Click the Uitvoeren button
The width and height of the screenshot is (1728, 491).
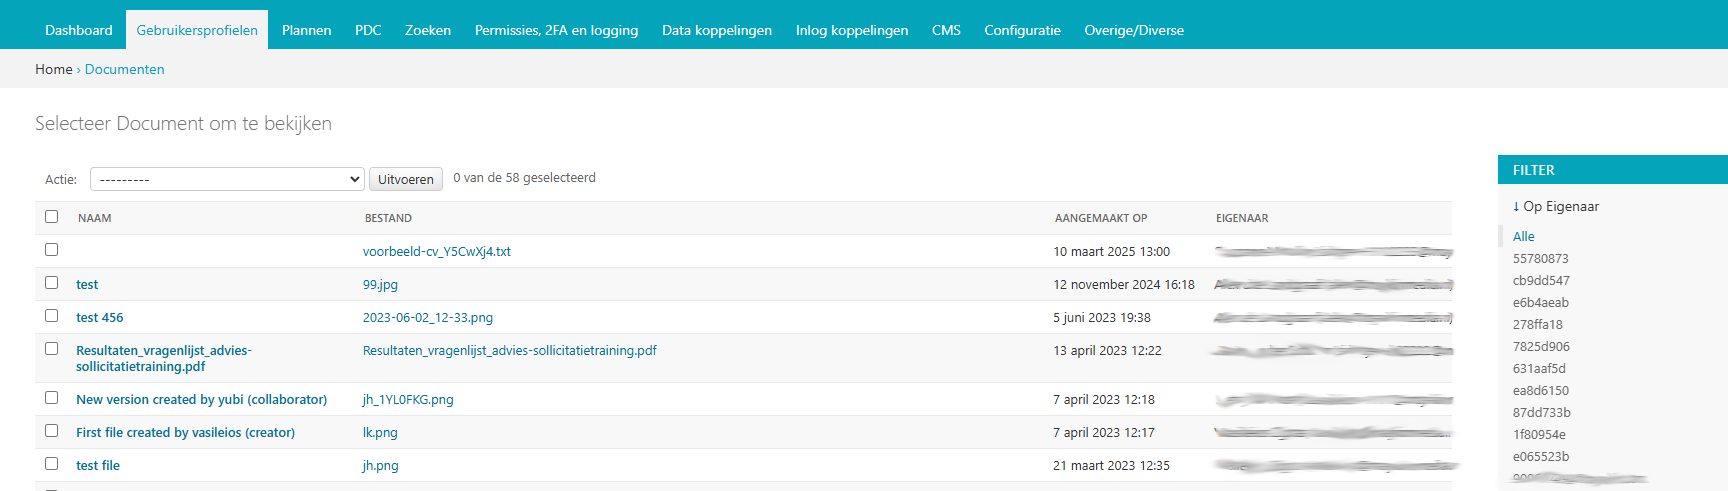pos(405,179)
